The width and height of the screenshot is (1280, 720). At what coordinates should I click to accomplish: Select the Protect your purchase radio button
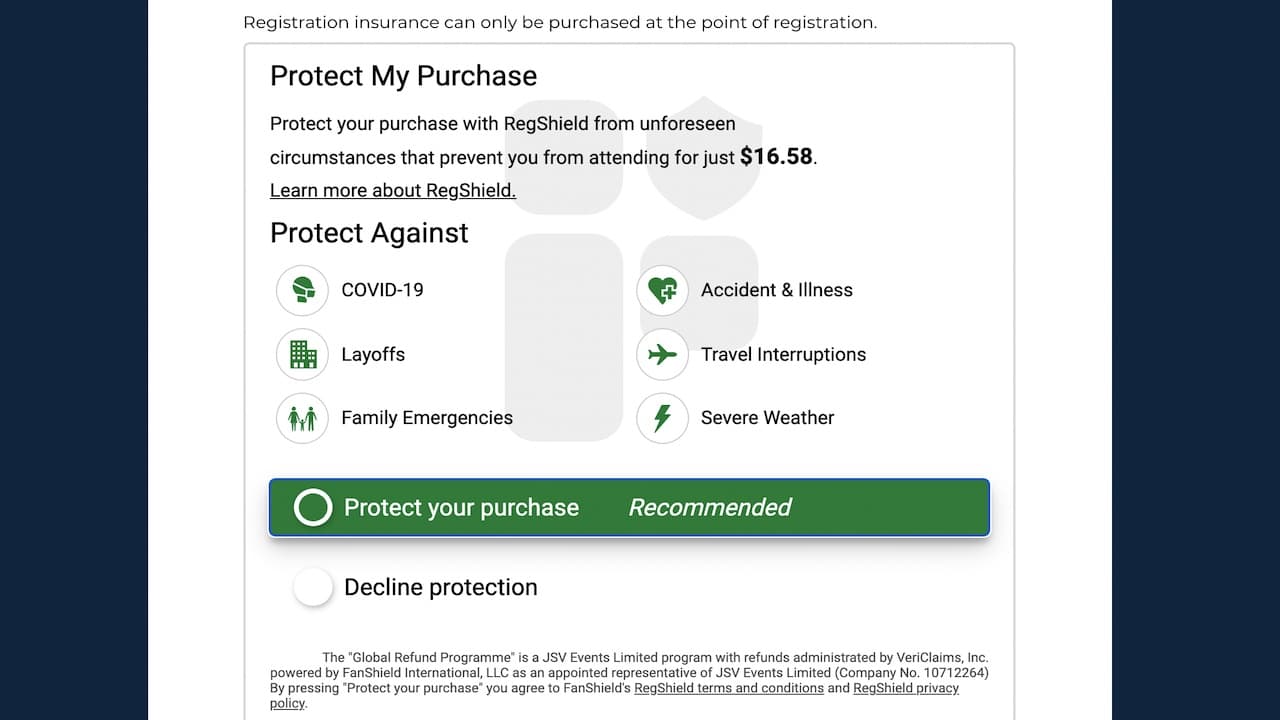[313, 508]
